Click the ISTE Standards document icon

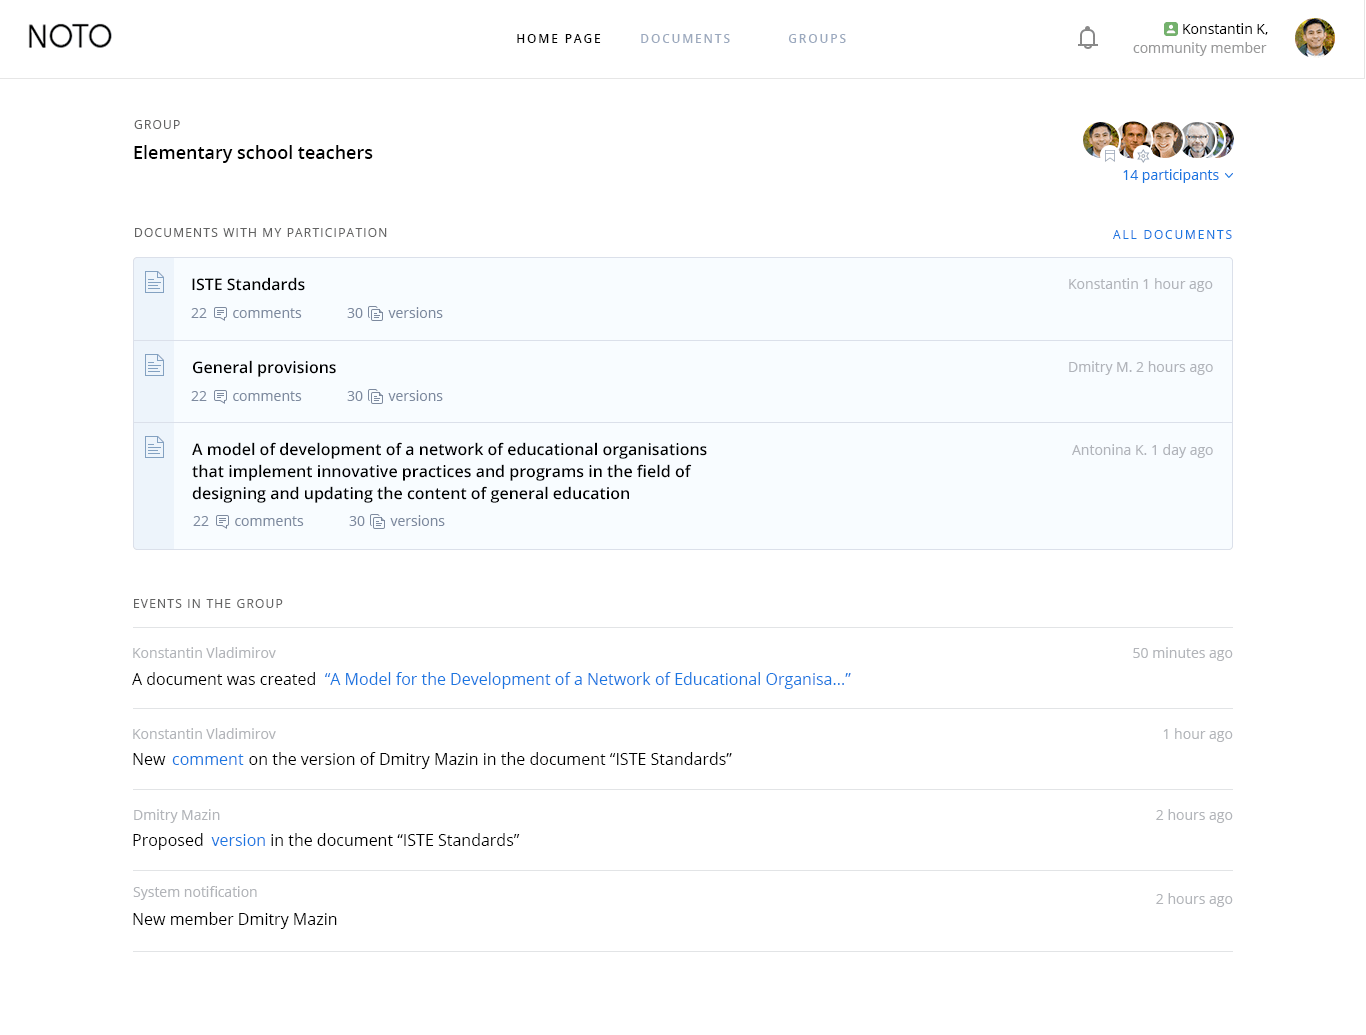pyautogui.click(x=154, y=282)
